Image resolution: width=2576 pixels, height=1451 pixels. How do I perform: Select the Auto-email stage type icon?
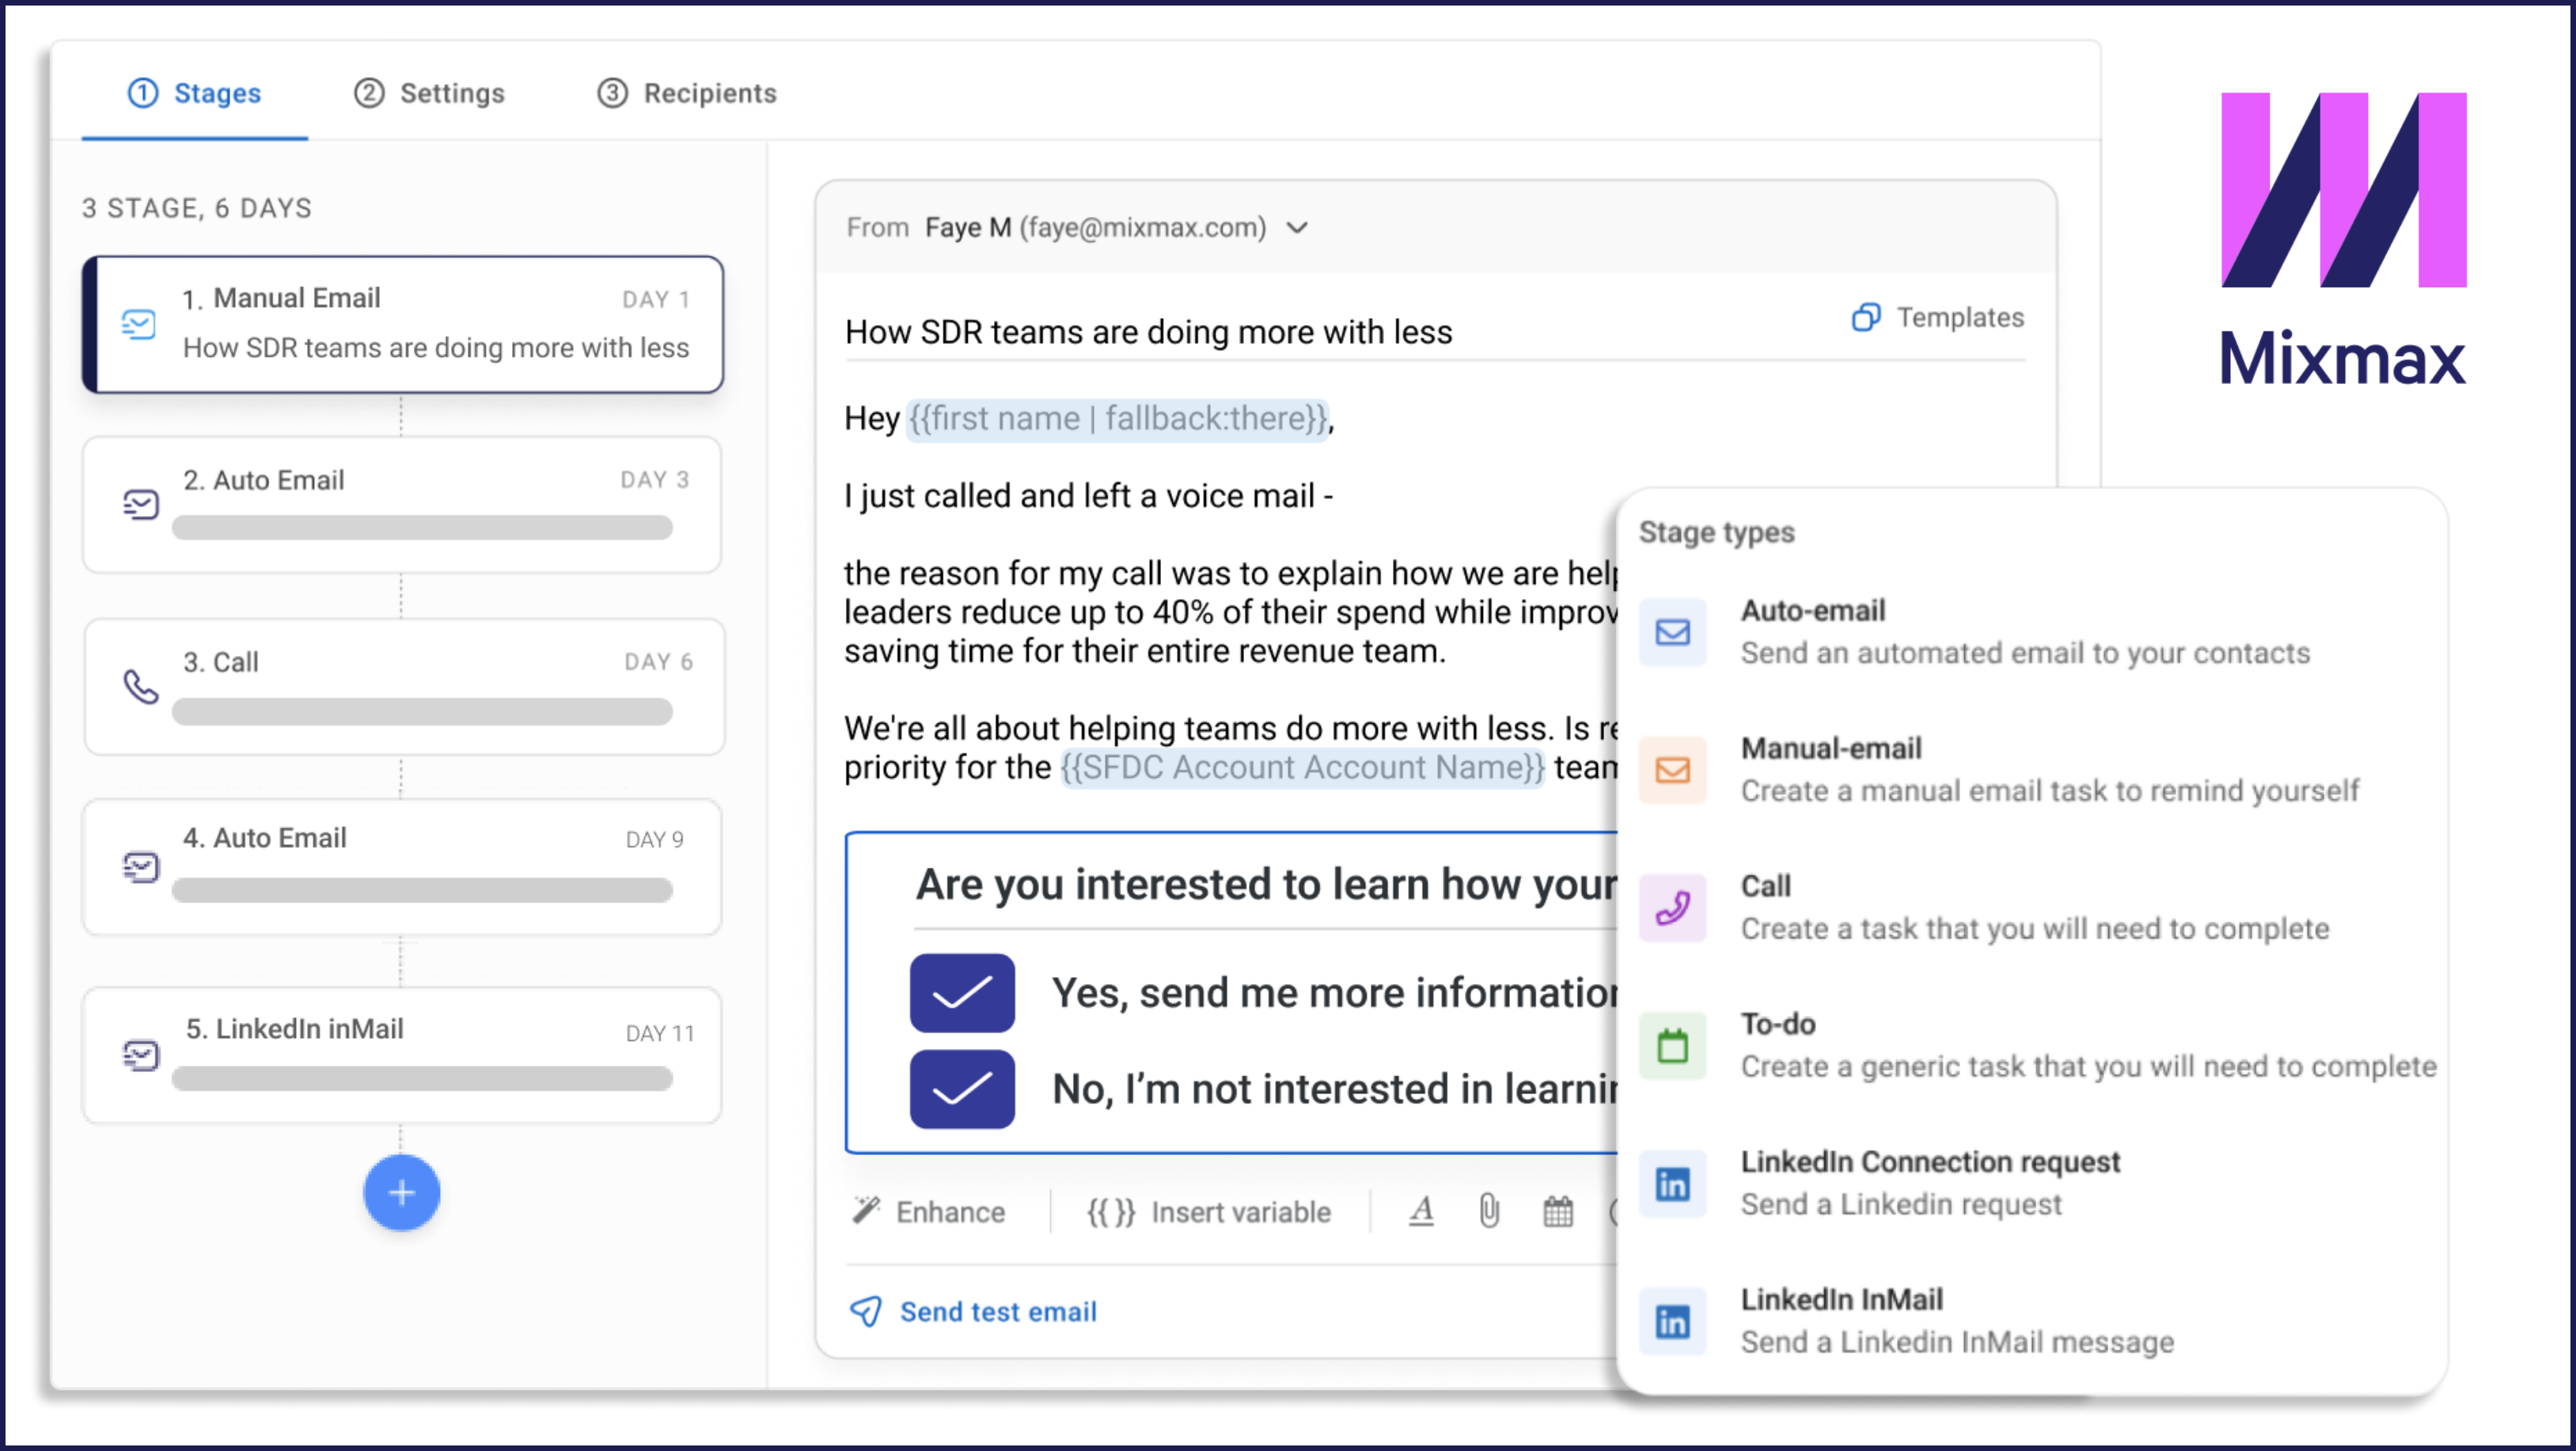[1672, 632]
